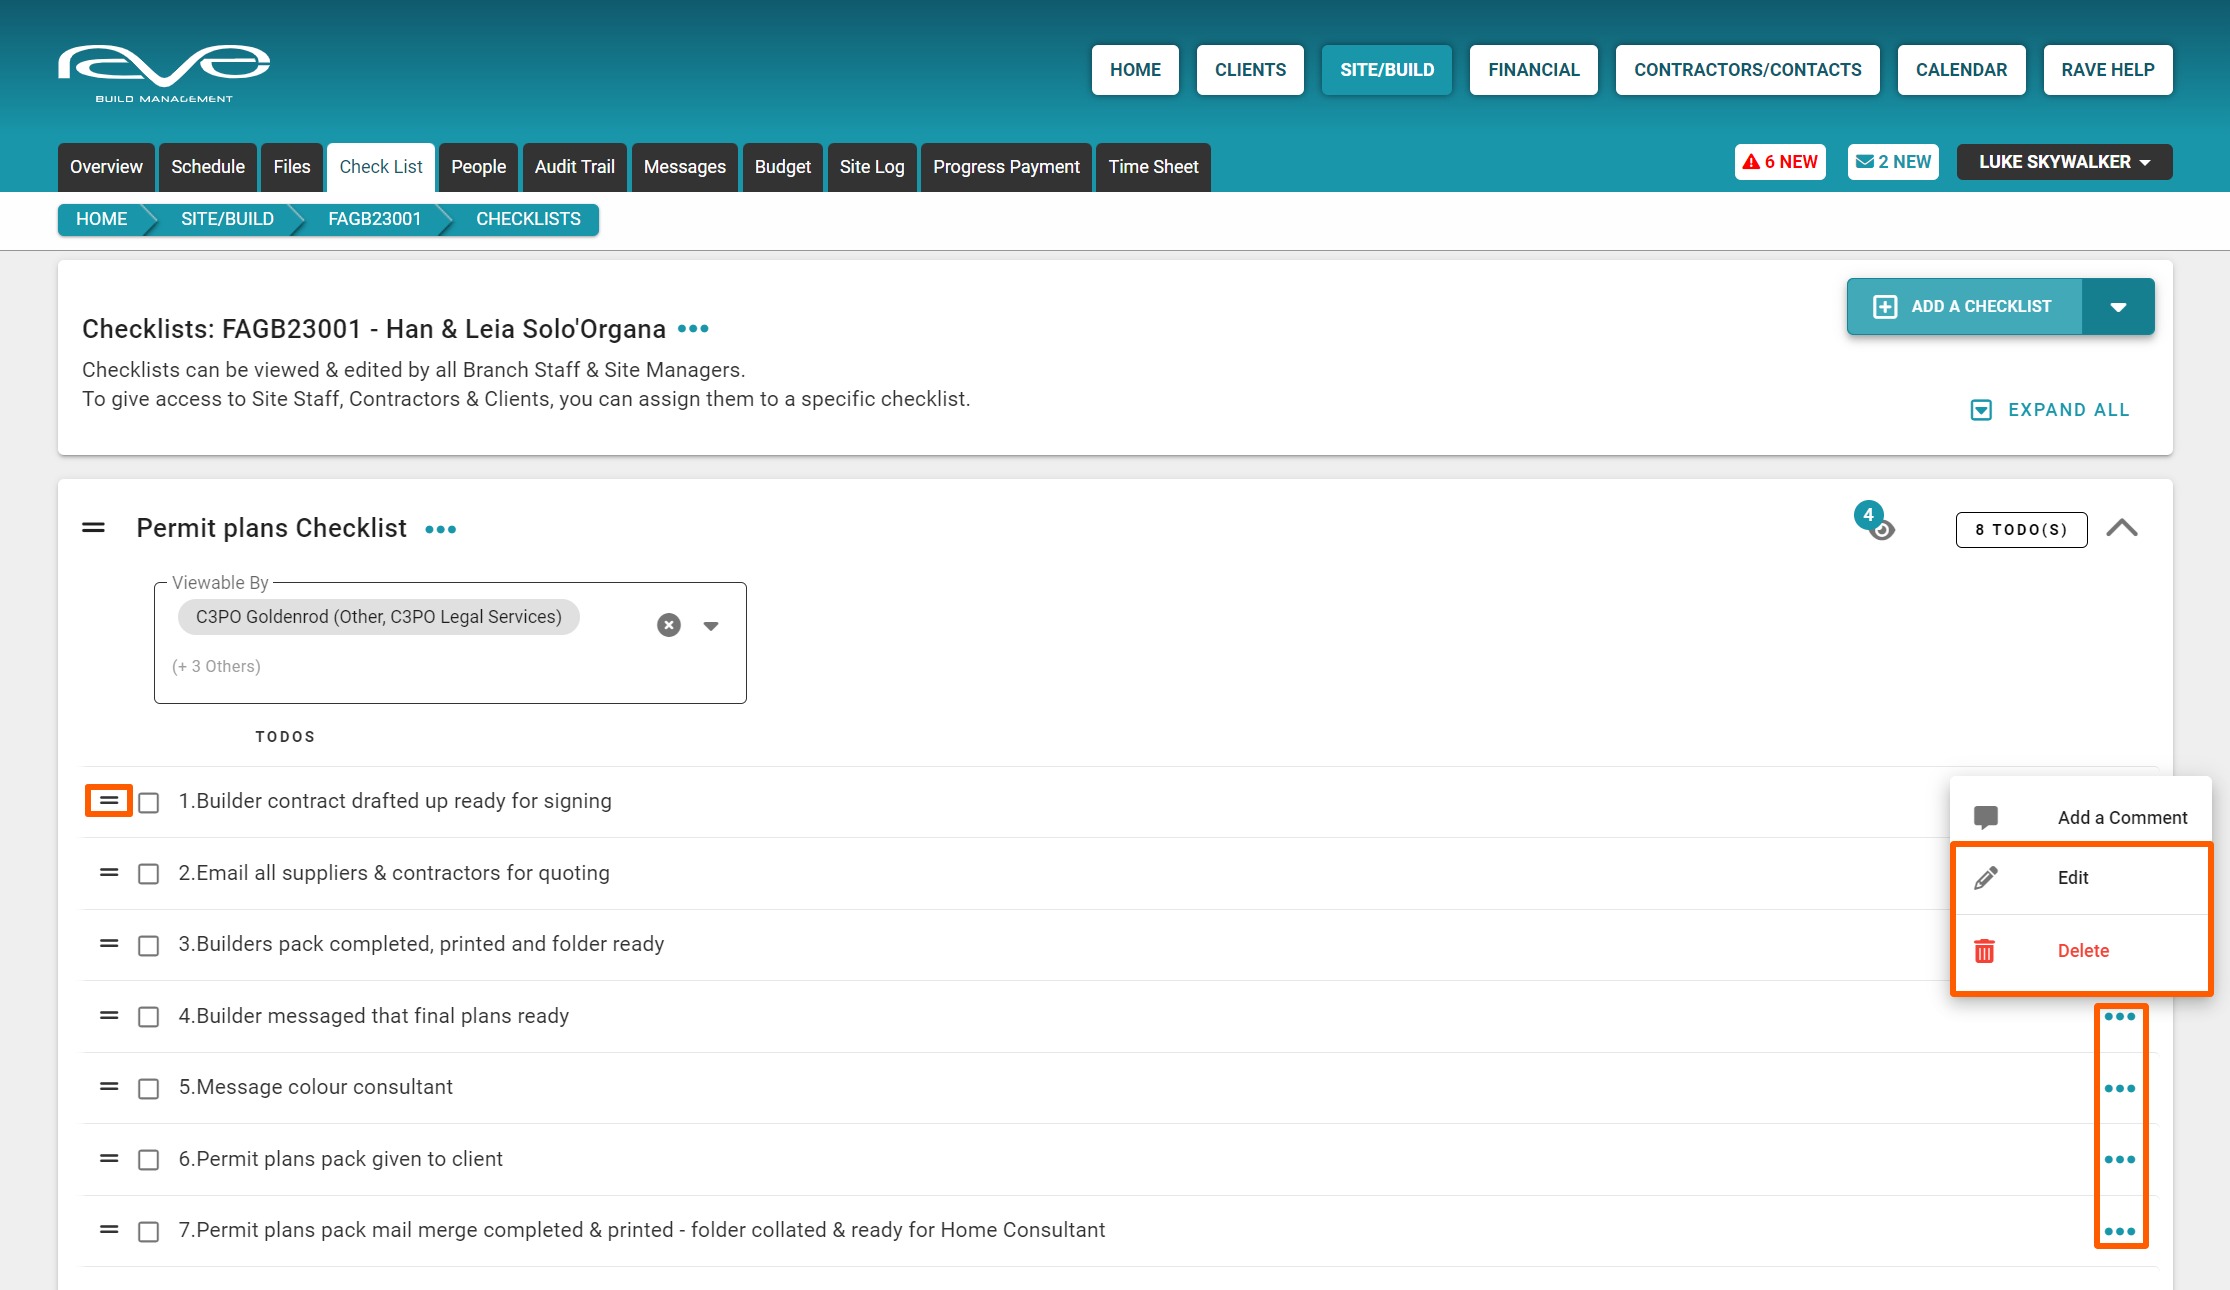Clear the Viewable By selection with X icon
Viewport: 2230px width, 1290px height.
(669, 625)
